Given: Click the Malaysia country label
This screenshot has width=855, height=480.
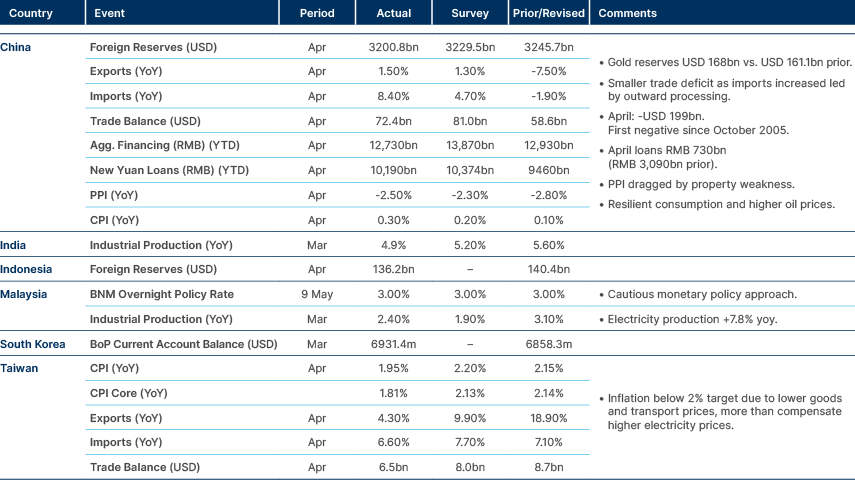Looking at the screenshot, I should [x=24, y=294].
